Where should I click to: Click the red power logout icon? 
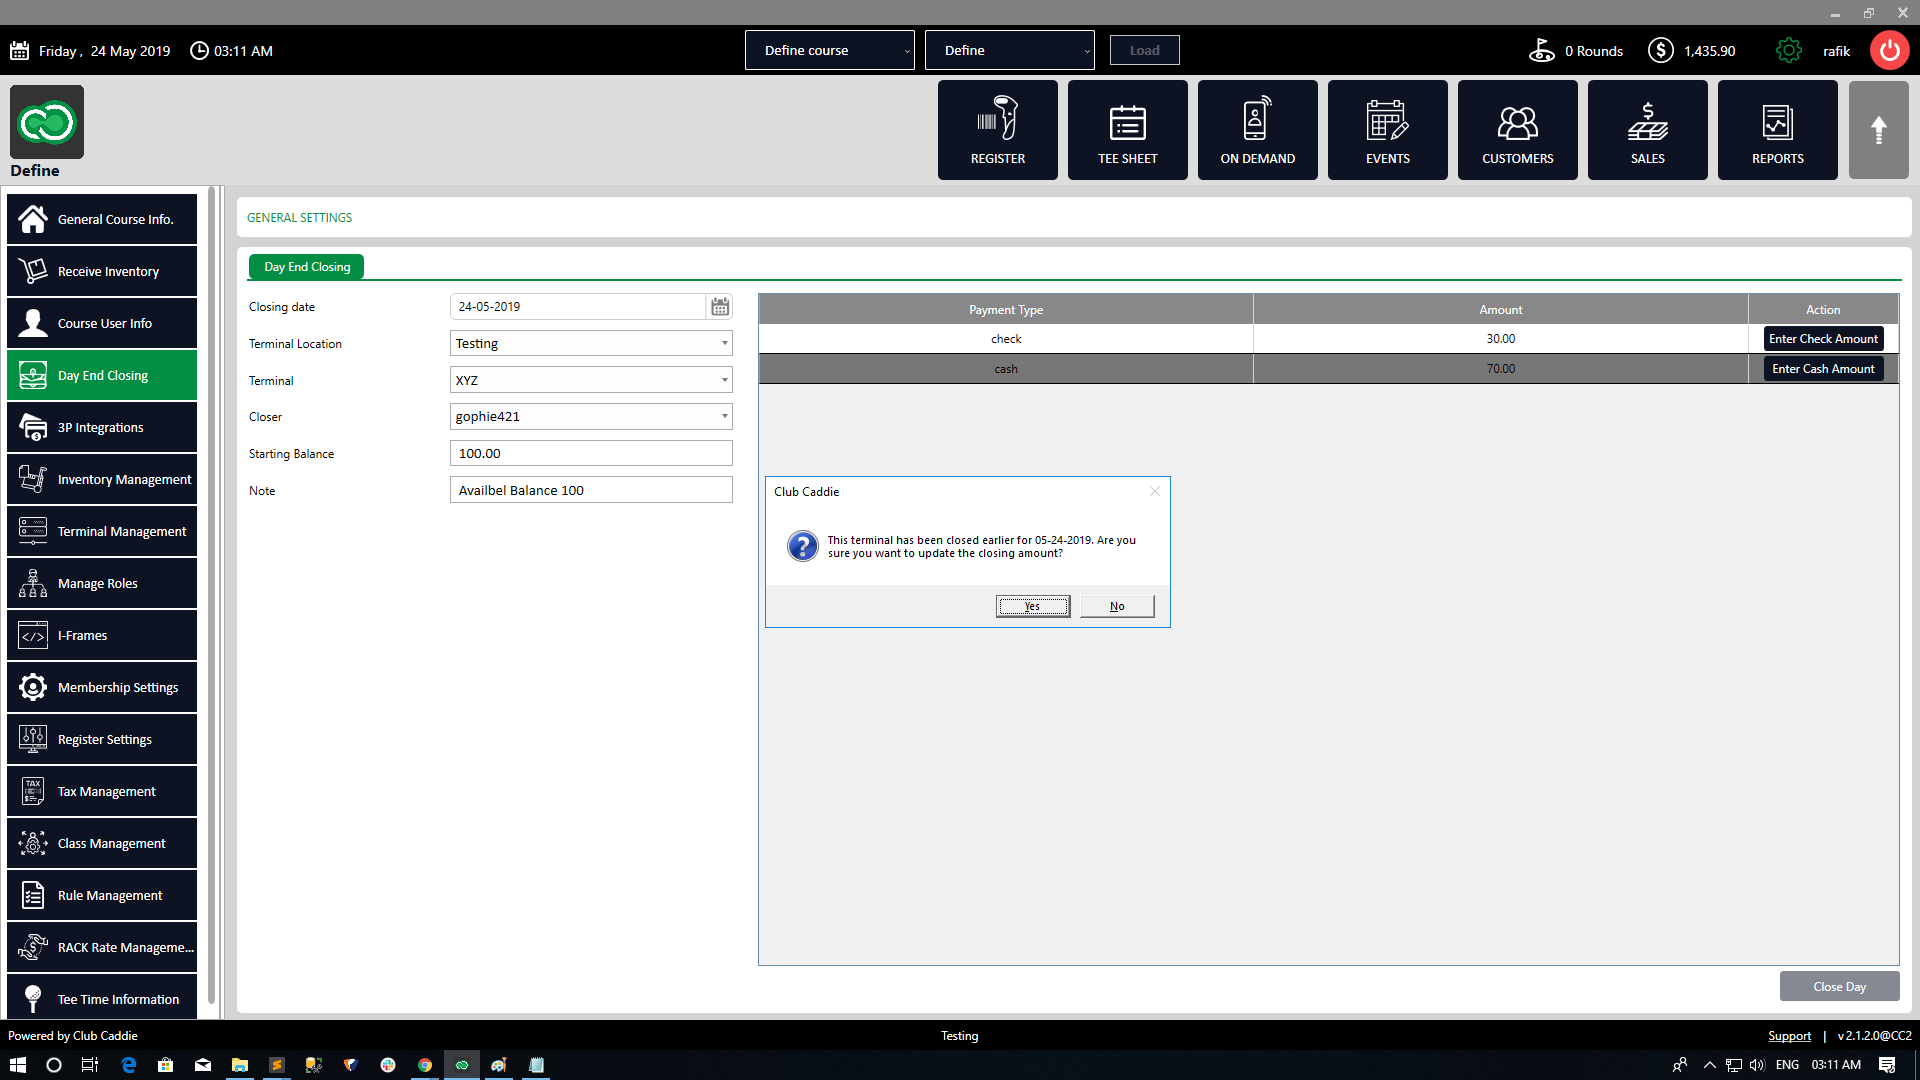[1889, 50]
